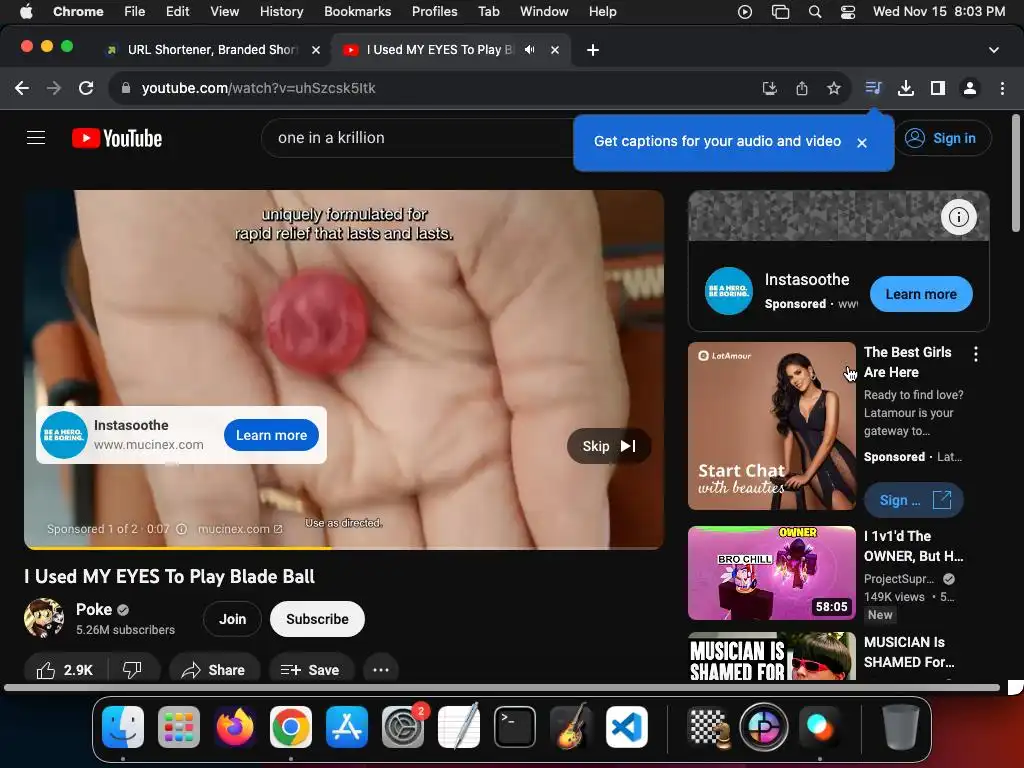Viewport: 1024px width, 768px height.
Task: Open more actions ellipsis below video
Action: pos(381,670)
